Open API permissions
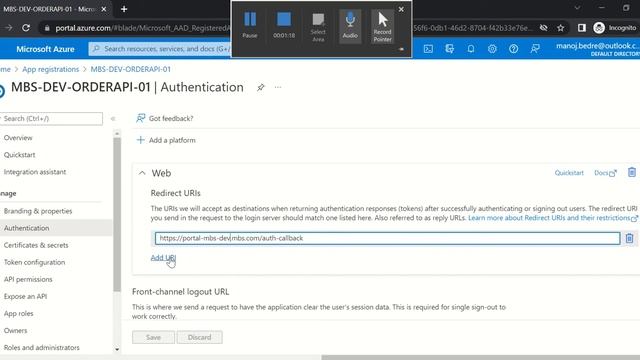Viewport: 640px width, 360px height. [x=28, y=280]
